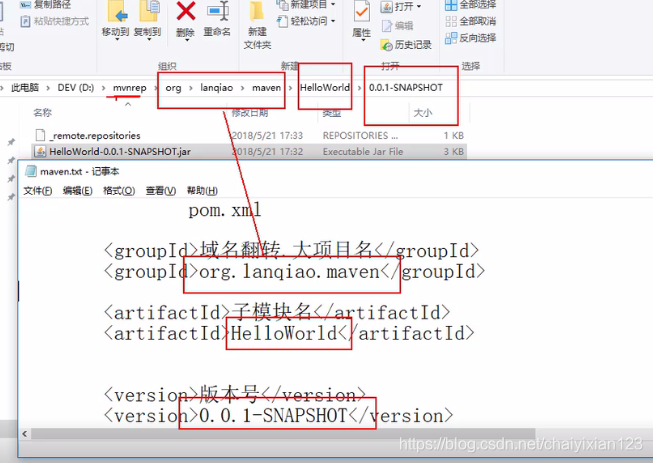Open Notepad Format (格式) menu
Screen dimensions: 653x463
click(x=119, y=191)
